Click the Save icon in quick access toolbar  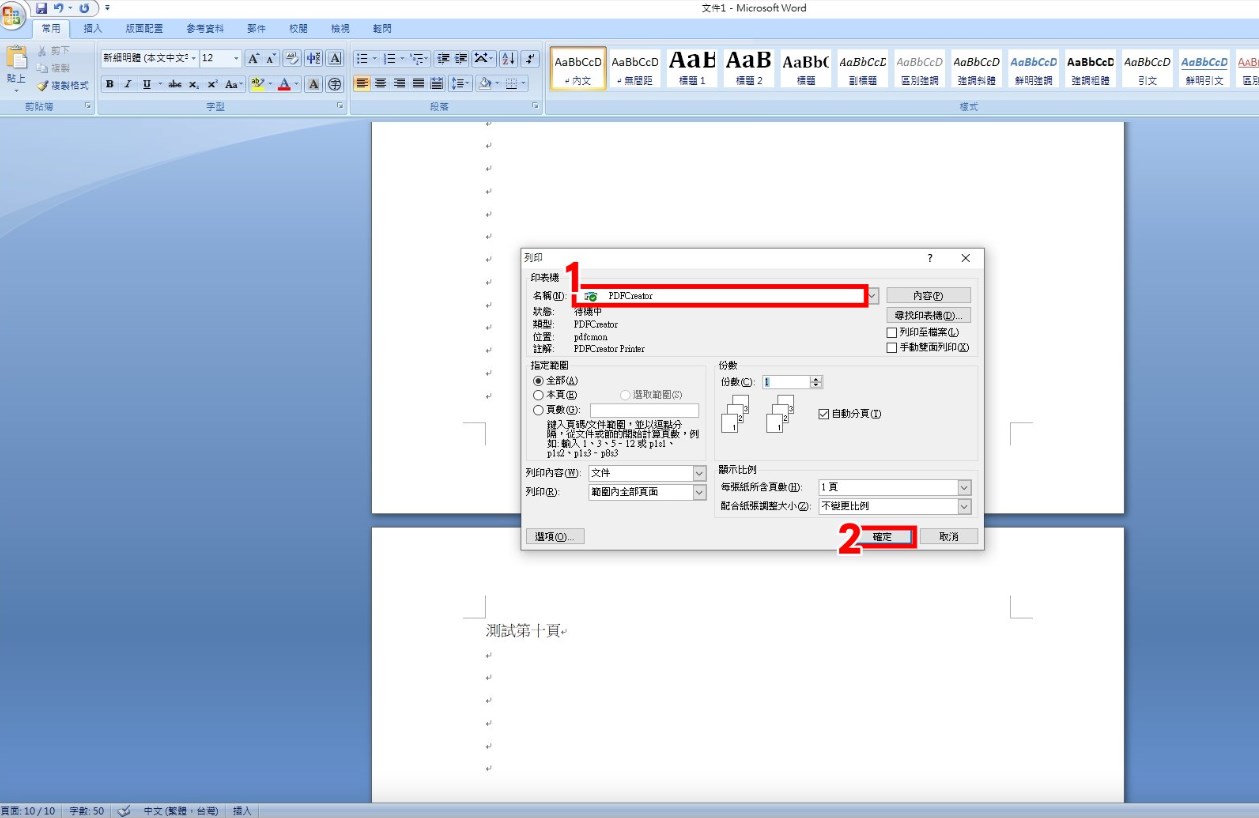tap(42, 8)
